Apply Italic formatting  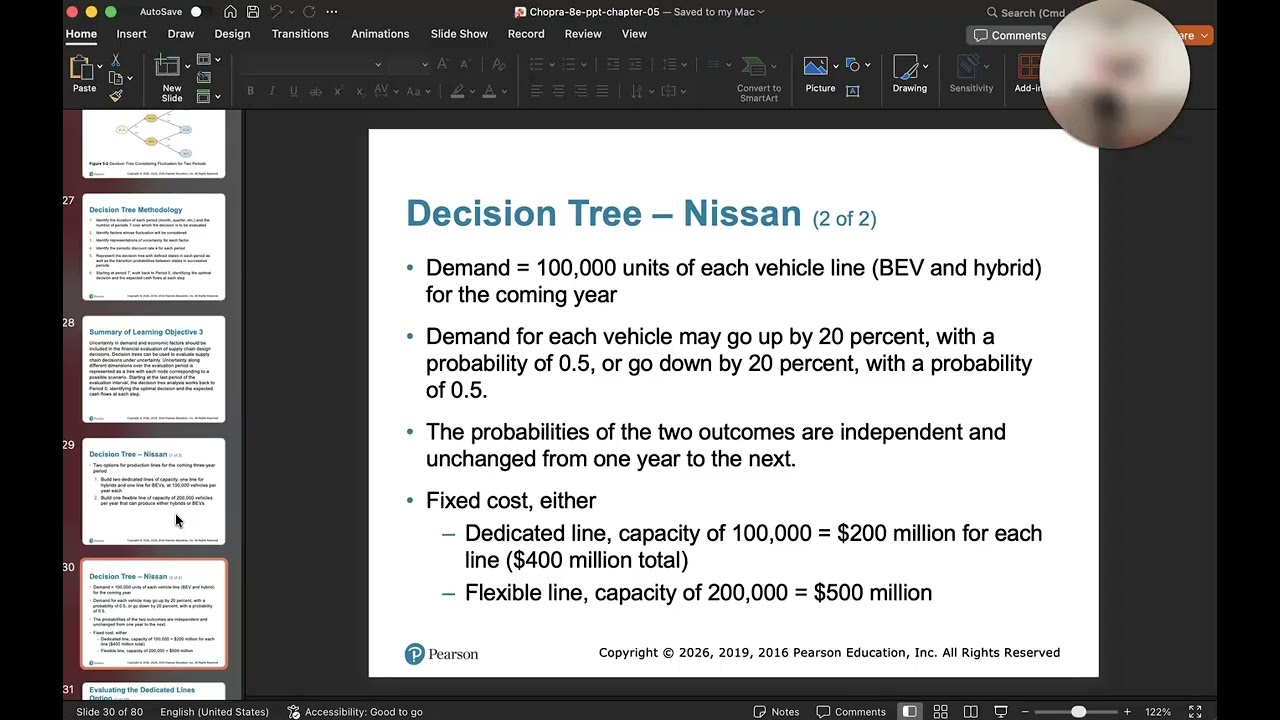pos(272,91)
